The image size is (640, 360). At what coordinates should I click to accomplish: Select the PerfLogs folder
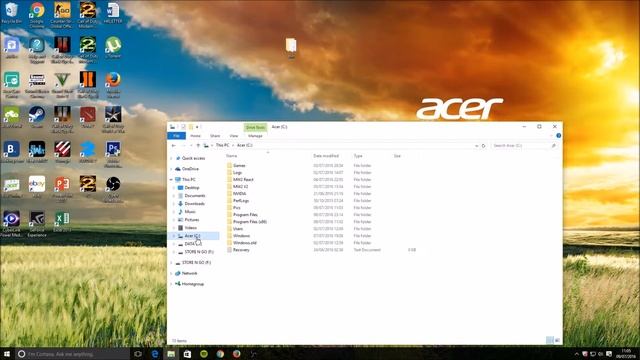[241, 201]
